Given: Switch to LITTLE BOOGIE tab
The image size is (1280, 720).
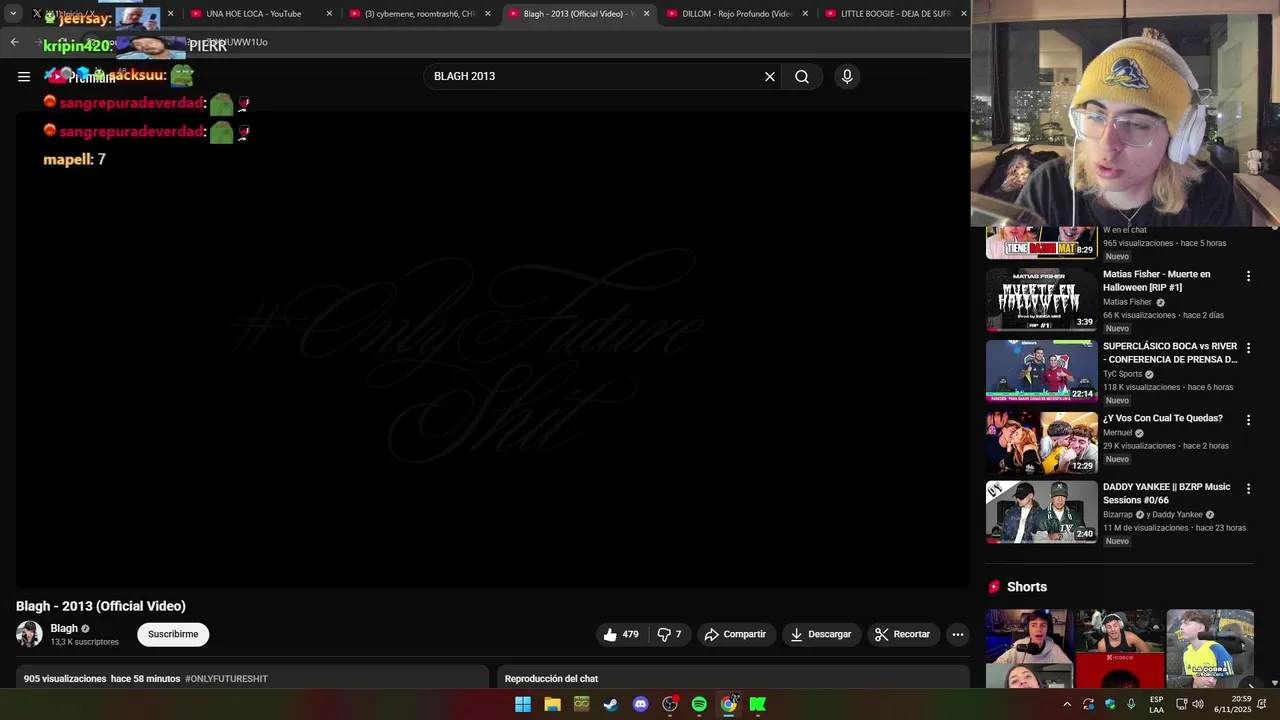Looking at the screenshot, I should click(x=894, y=14).
